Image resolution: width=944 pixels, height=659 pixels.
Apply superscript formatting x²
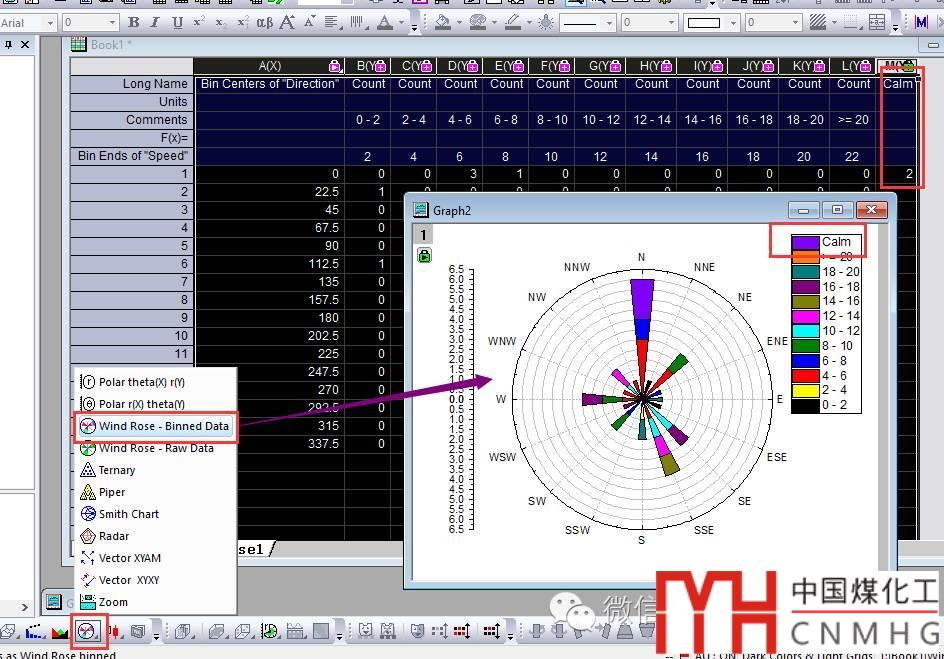(x=199, y=23)
